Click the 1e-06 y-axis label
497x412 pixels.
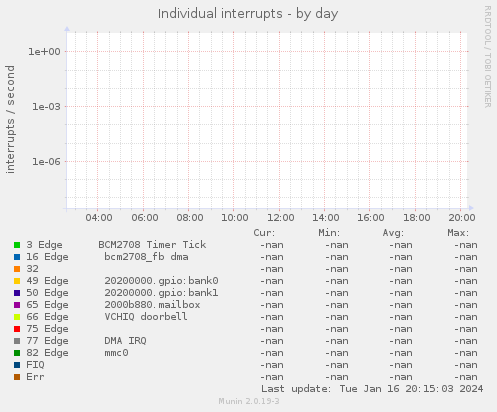coord(46,162)
